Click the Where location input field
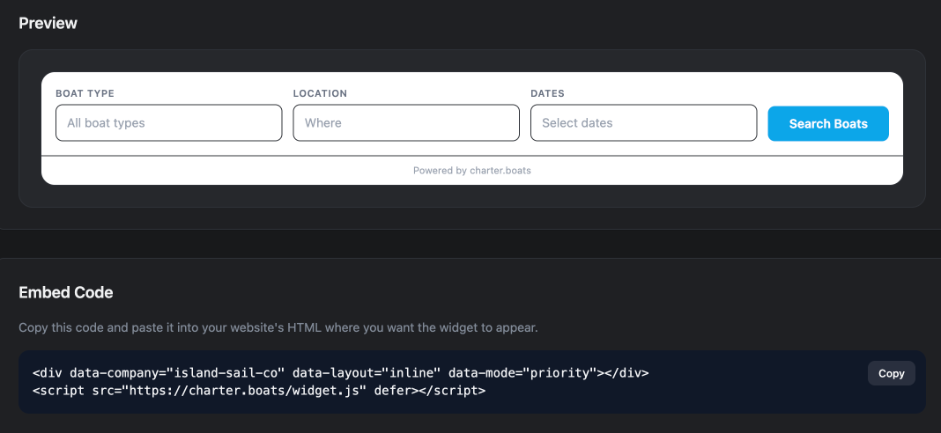 tap(406, 123)
